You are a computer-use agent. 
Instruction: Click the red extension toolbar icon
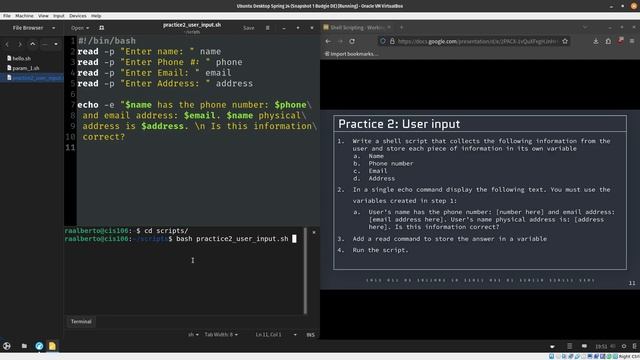[x=620, y=41]
